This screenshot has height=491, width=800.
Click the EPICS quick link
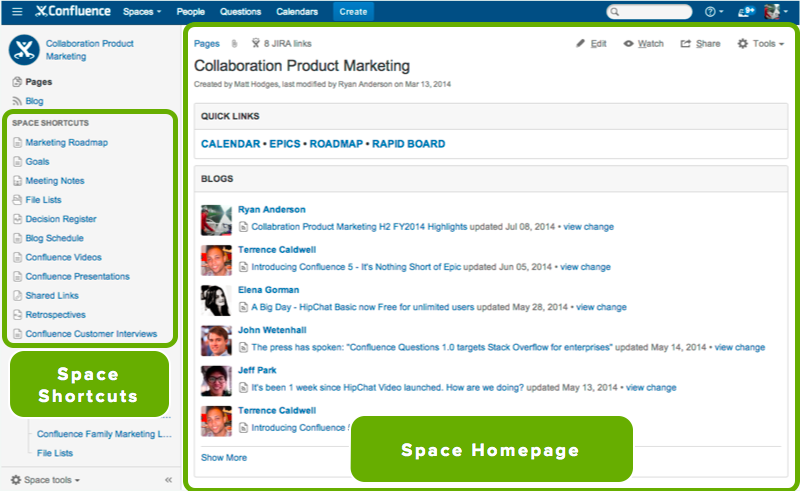pyautogui.click(x=285, y=144)
